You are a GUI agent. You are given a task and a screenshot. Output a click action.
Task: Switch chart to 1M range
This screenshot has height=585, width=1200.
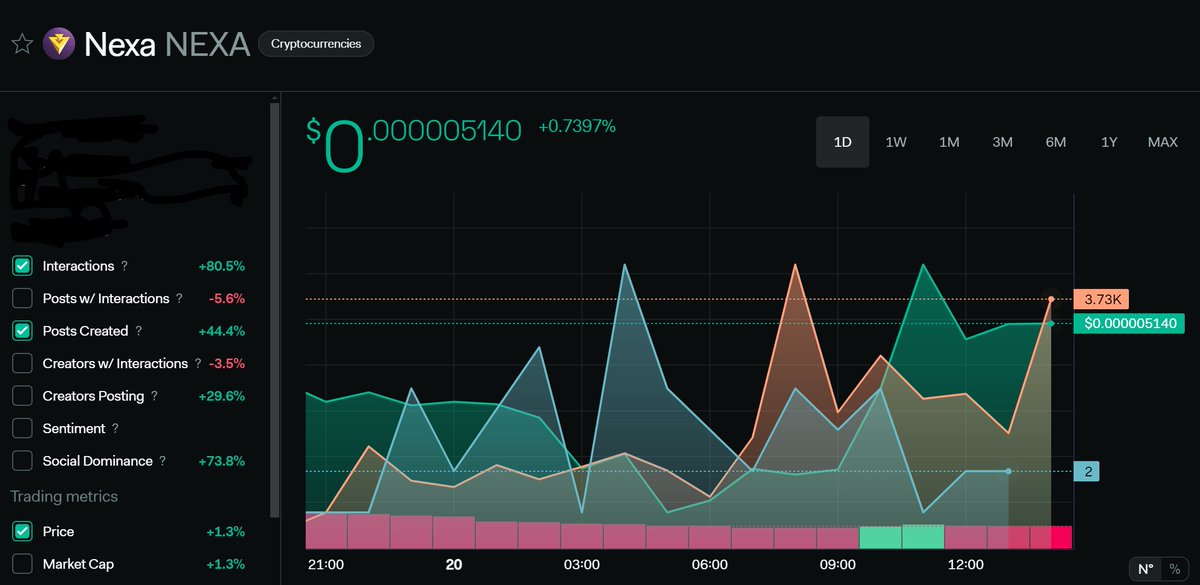(949, 142)
